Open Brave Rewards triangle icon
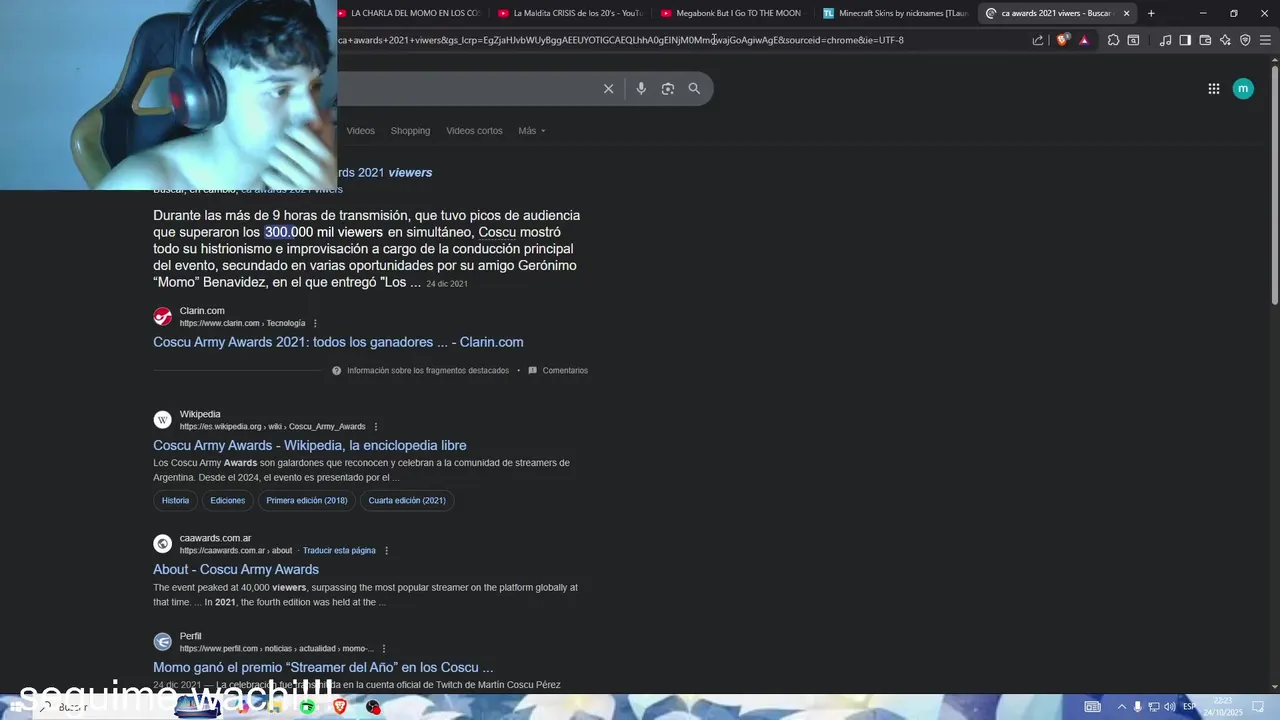The width and height of the screenshot is (1280, 720). tap(1084, 40)
